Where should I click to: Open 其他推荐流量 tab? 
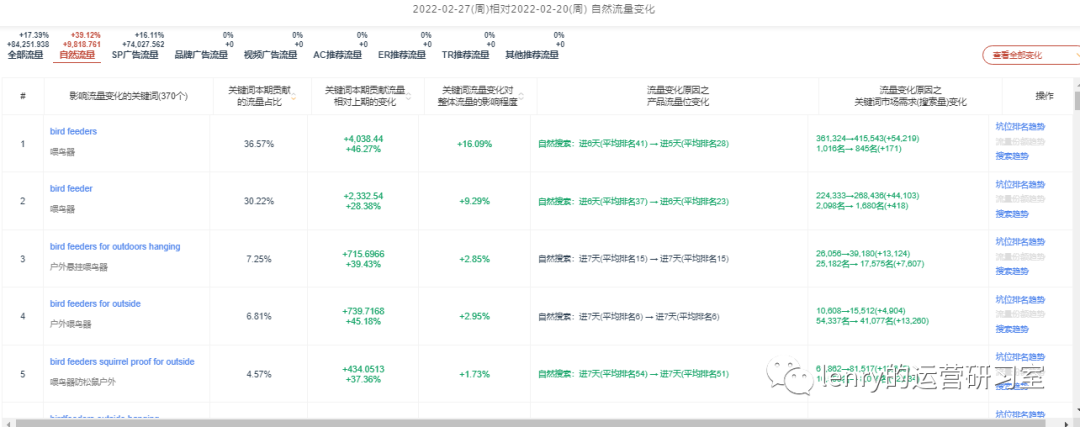532,55
